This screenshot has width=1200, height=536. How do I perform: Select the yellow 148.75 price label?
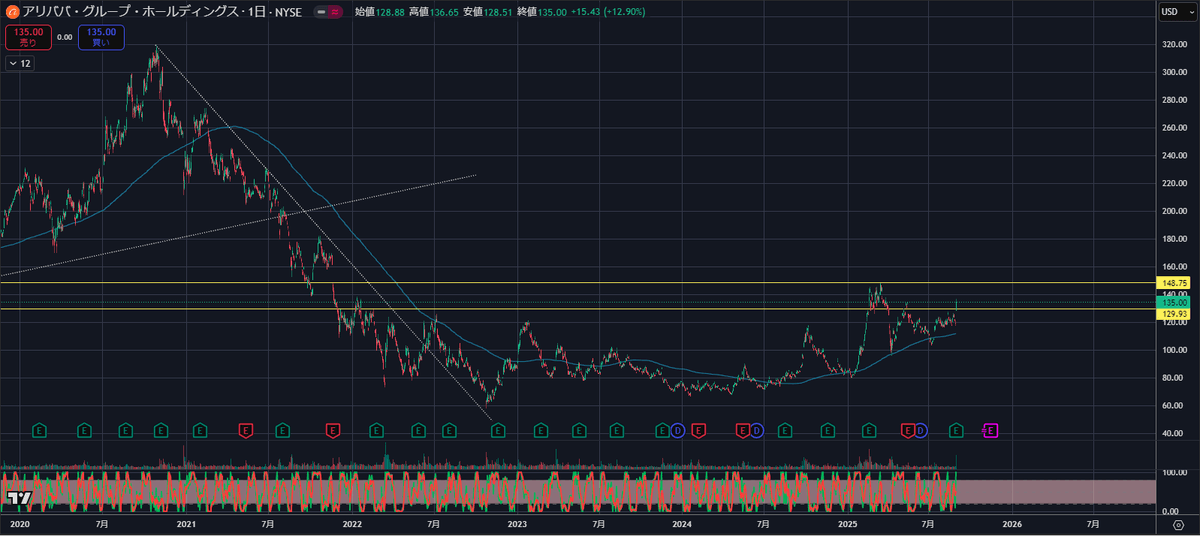(x=1174, y=282)
